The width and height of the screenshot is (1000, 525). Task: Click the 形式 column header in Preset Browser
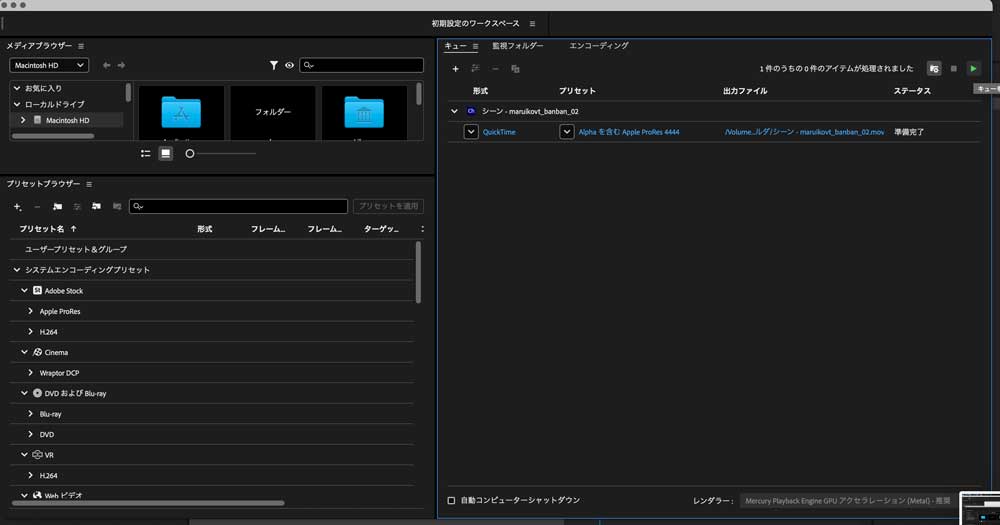point(205,229)
